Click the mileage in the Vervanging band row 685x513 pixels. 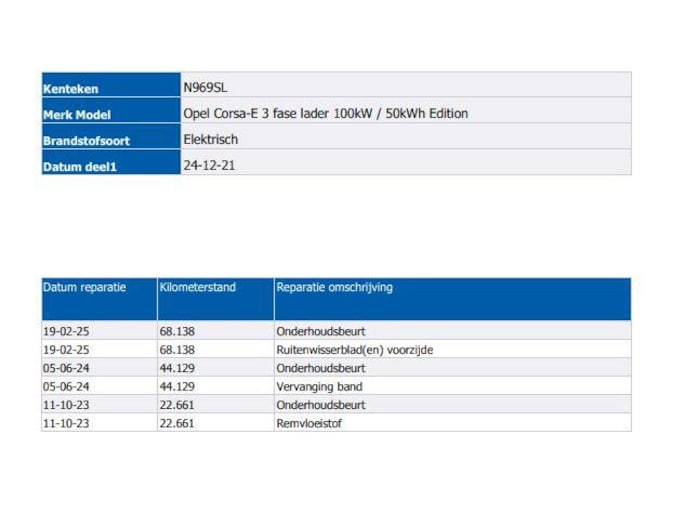click(176, 386)
